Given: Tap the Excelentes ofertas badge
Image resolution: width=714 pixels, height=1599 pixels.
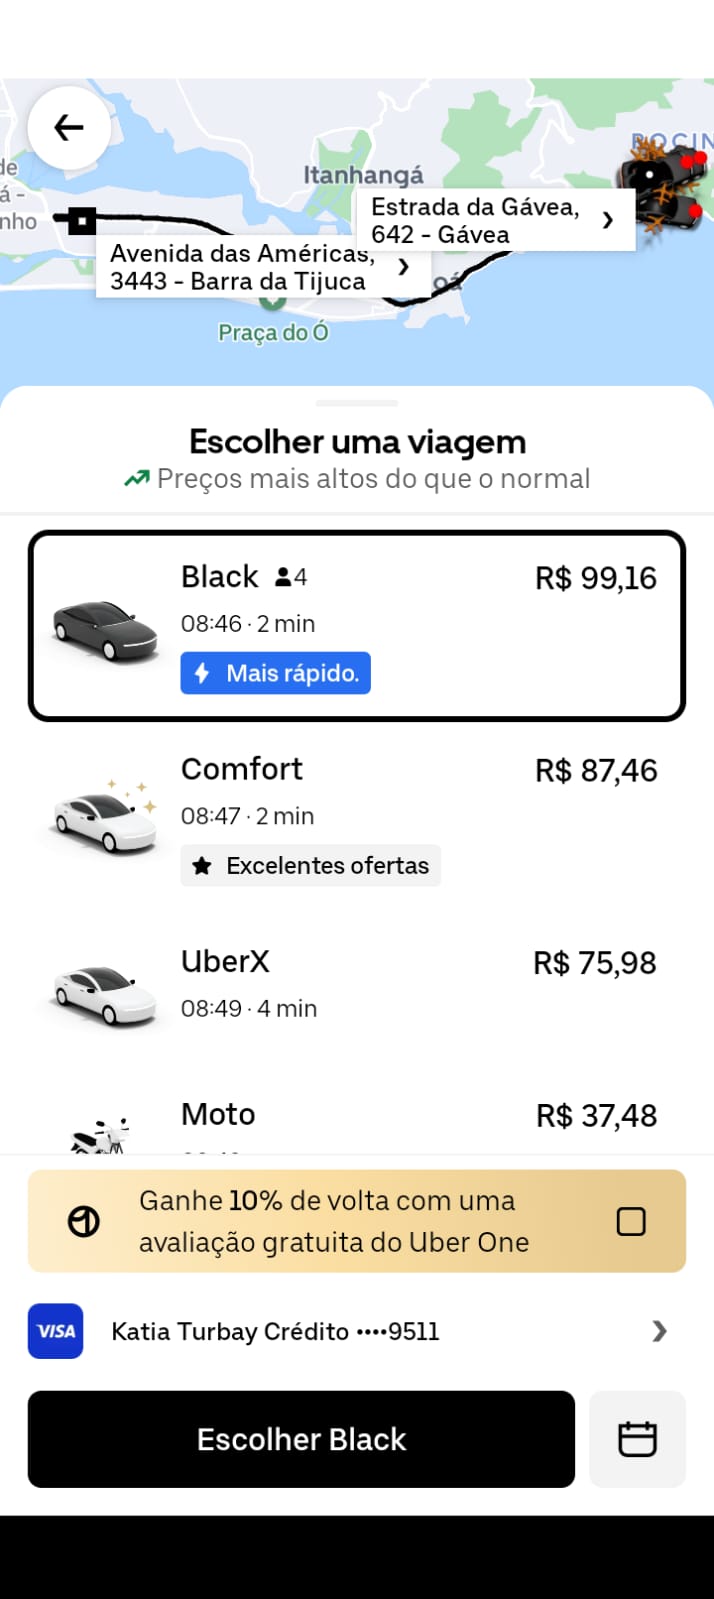Looking at the screenshot, I should 311,865.
